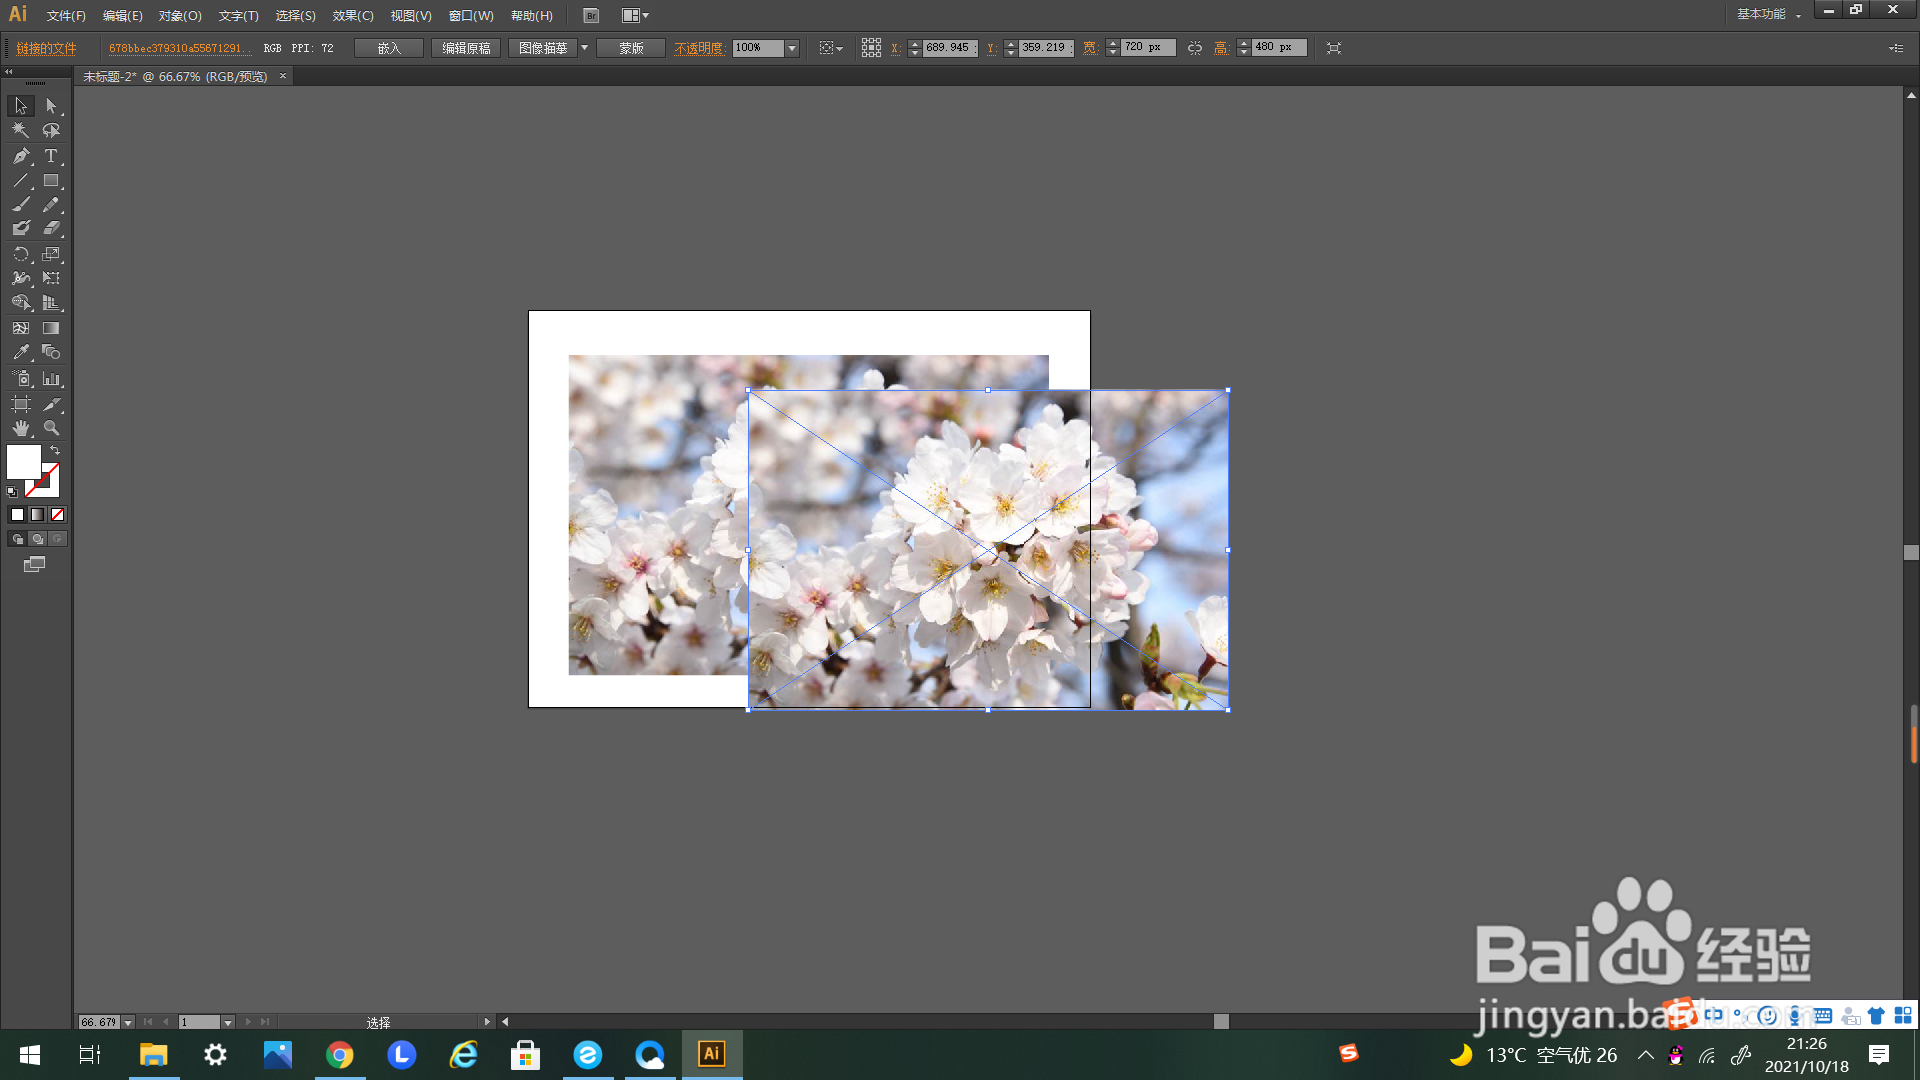
Task: Toggle constrain width and height proportions
Action: click(1195, 48)
